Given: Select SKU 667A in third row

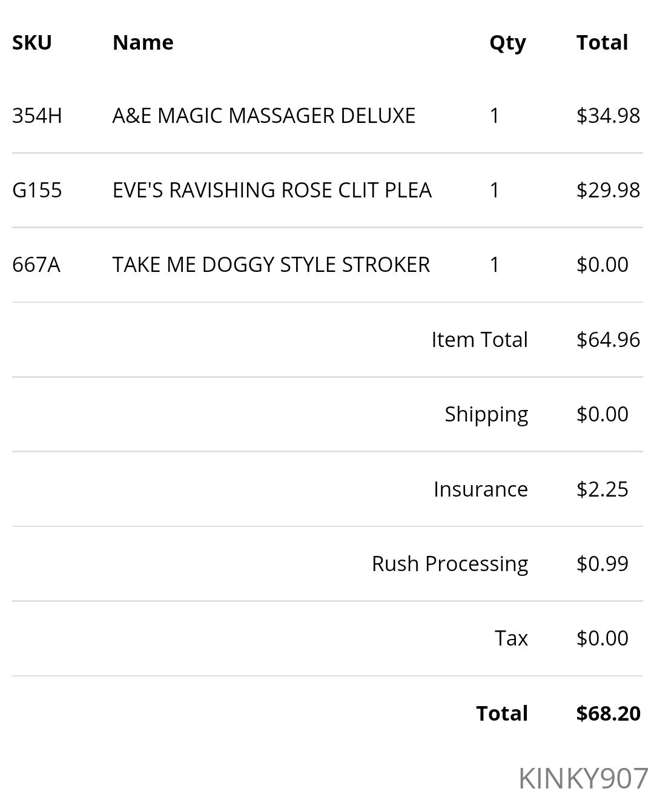Looking at the screenshot, I should tap(36, 265).
